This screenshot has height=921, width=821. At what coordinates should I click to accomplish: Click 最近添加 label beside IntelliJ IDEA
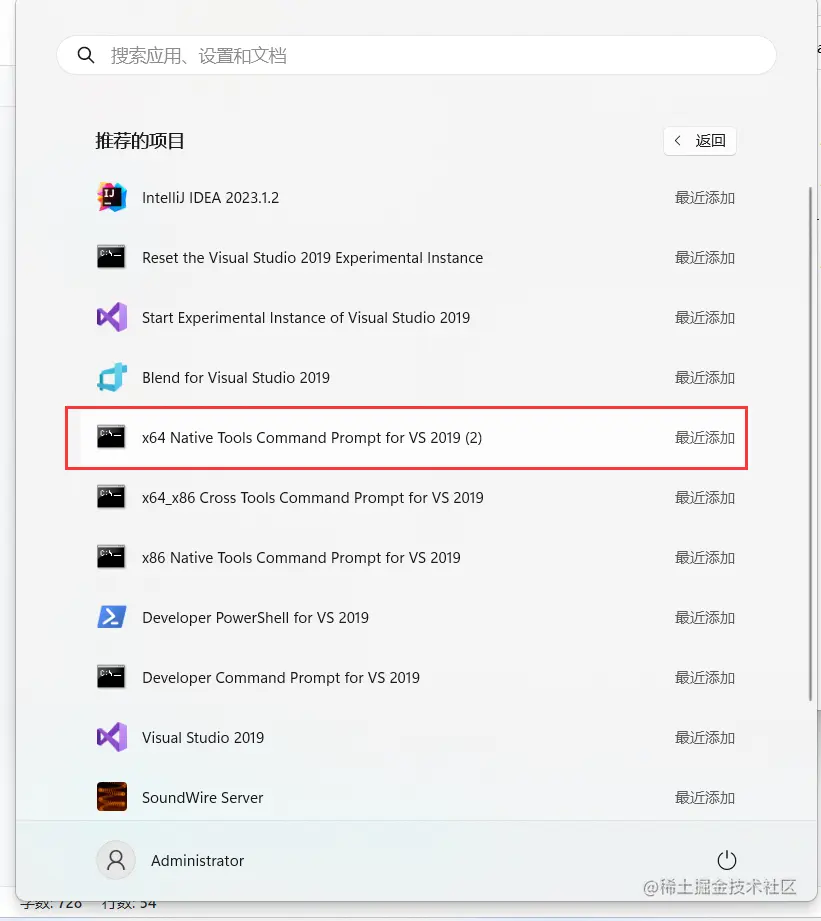coord(705,198)
